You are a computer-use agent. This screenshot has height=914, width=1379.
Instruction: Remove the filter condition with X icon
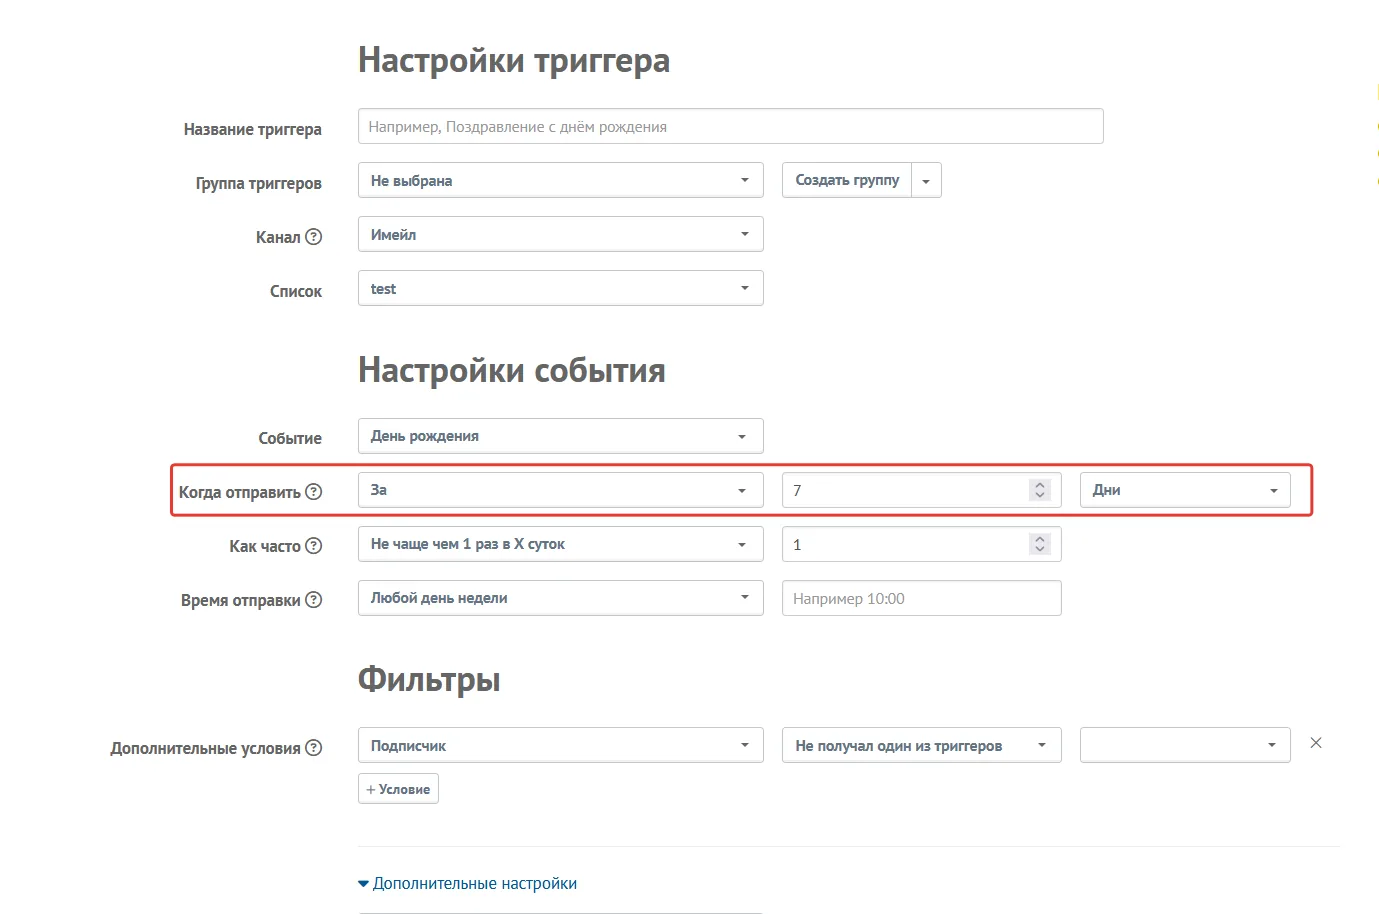pyautogui.click(x=1316, y=743)
